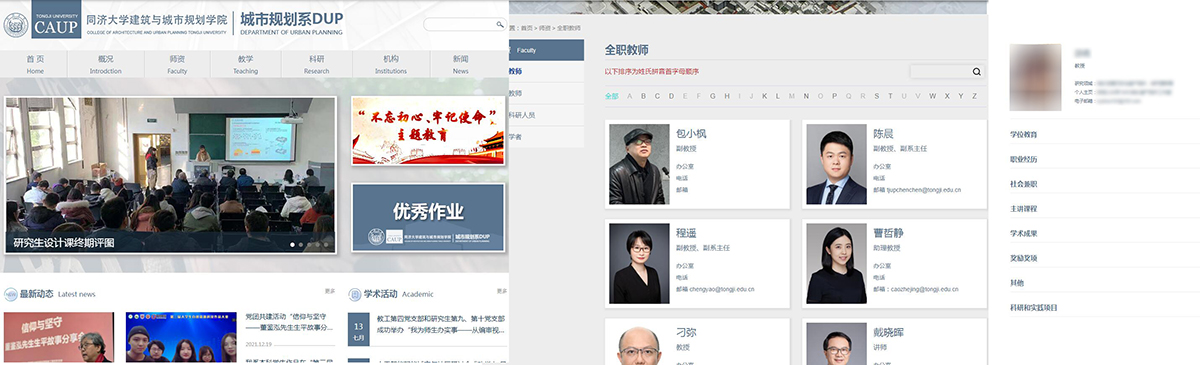Viewport: 1200px width, 365px height.
Task: Open the 首页 Home menu item
Action: click(35, 64)
